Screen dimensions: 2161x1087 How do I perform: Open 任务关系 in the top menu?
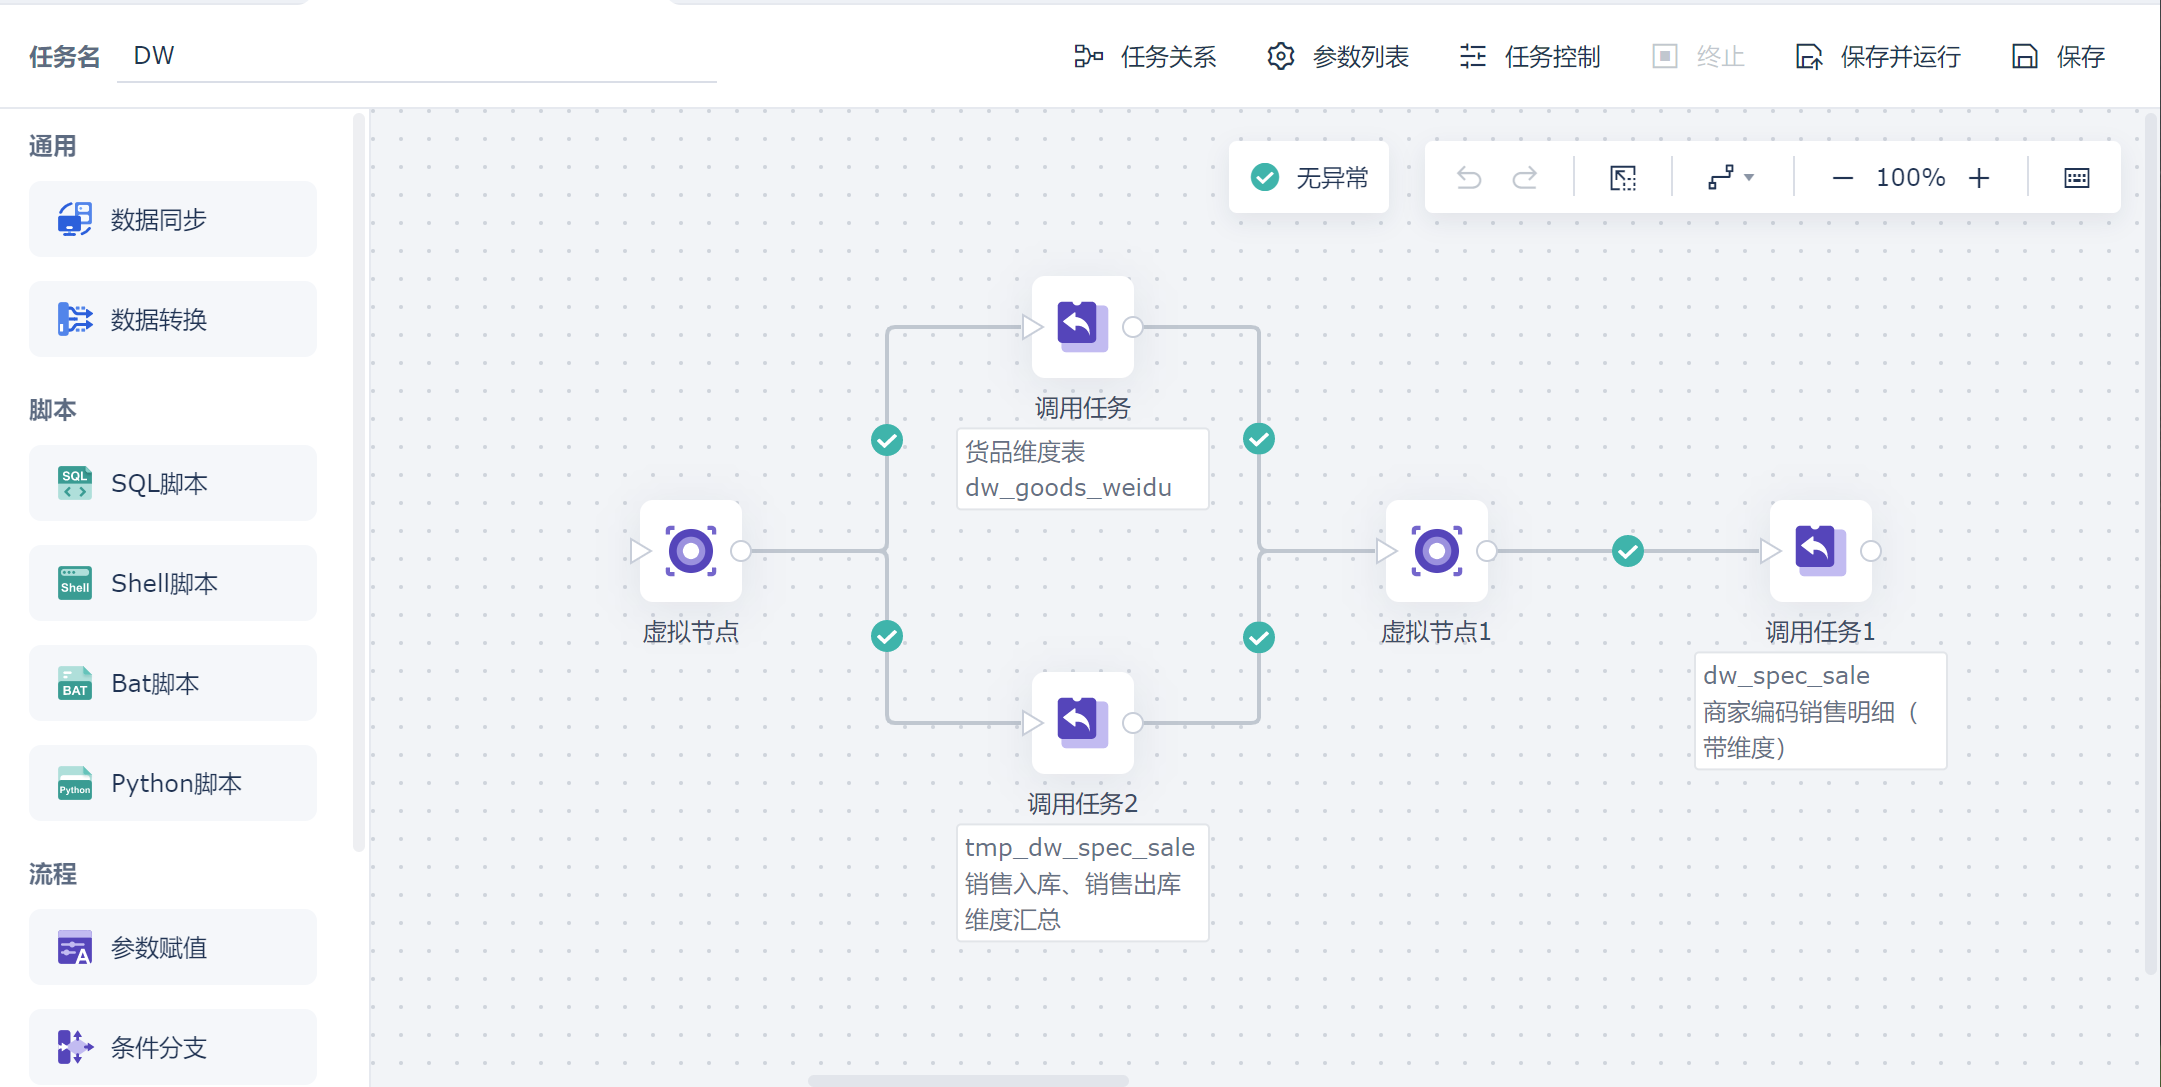point(1145,57)
